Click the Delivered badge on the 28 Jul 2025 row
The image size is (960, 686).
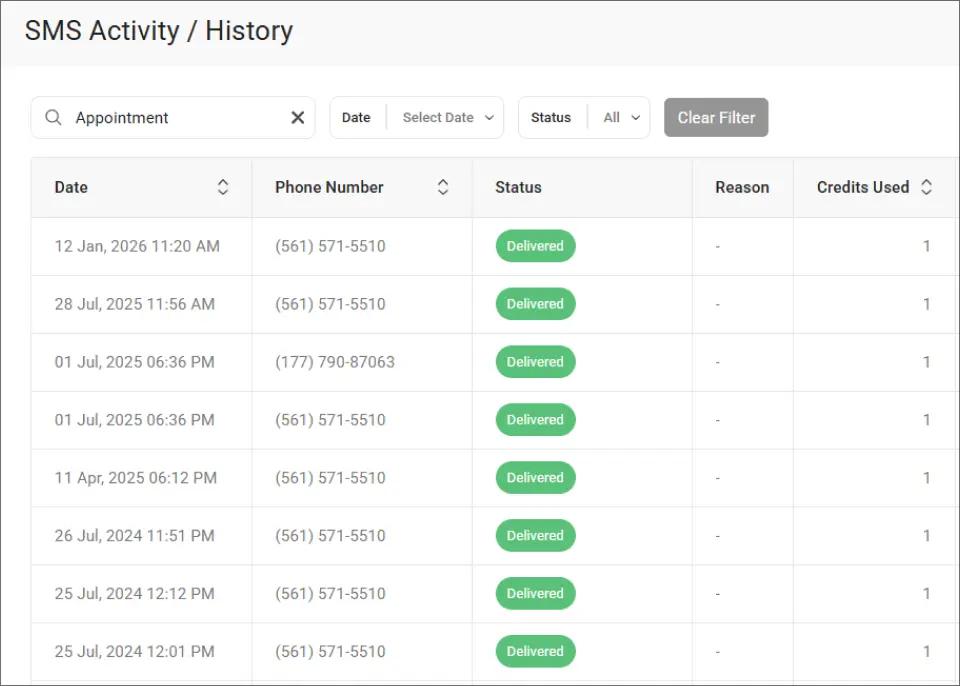pyautogui.click(x=535, y=303)
